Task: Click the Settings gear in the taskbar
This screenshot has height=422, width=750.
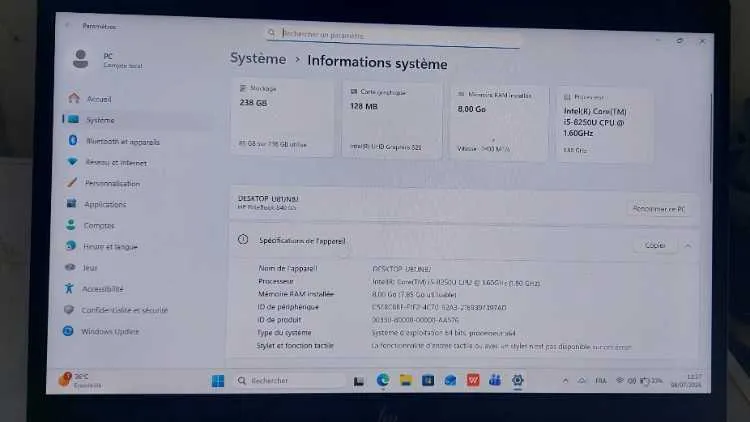Action: [x=517, y=380]
